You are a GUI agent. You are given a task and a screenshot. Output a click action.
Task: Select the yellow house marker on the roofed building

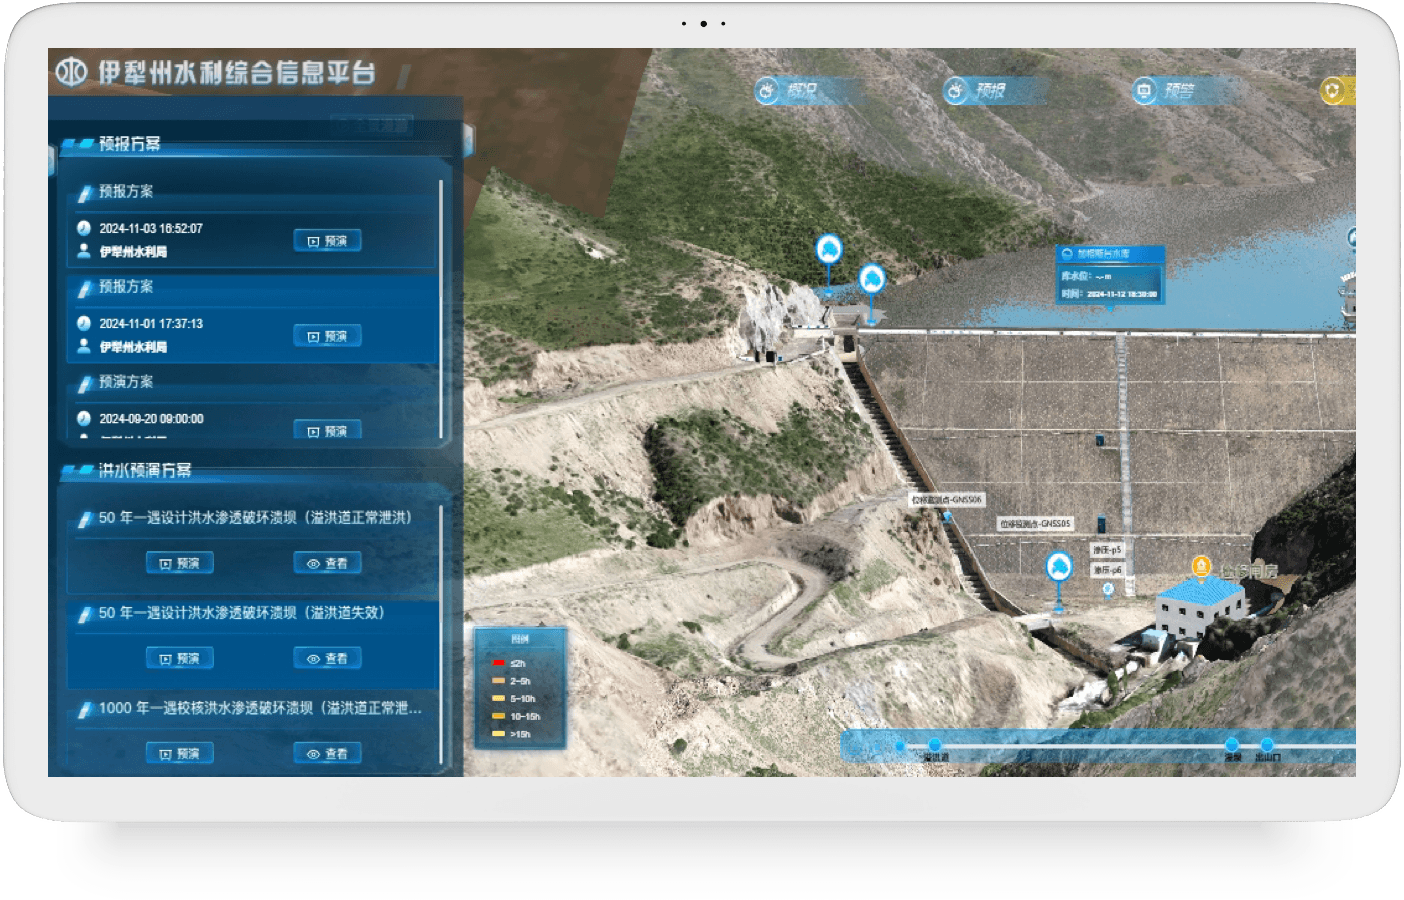[x=1201, y=568]
